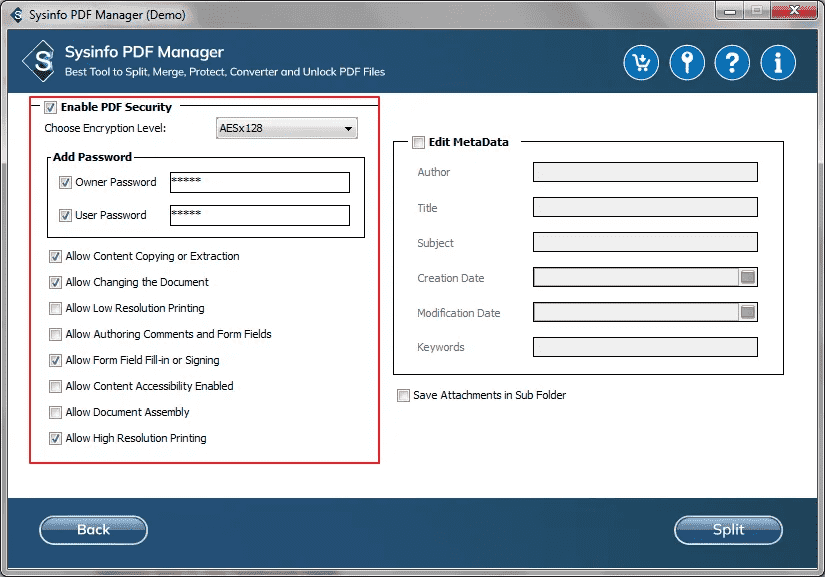Enable Allow Content Accessibility Enabled
Image resolution: width=825 pixels, height=577 pixels.
pos(55,387)
